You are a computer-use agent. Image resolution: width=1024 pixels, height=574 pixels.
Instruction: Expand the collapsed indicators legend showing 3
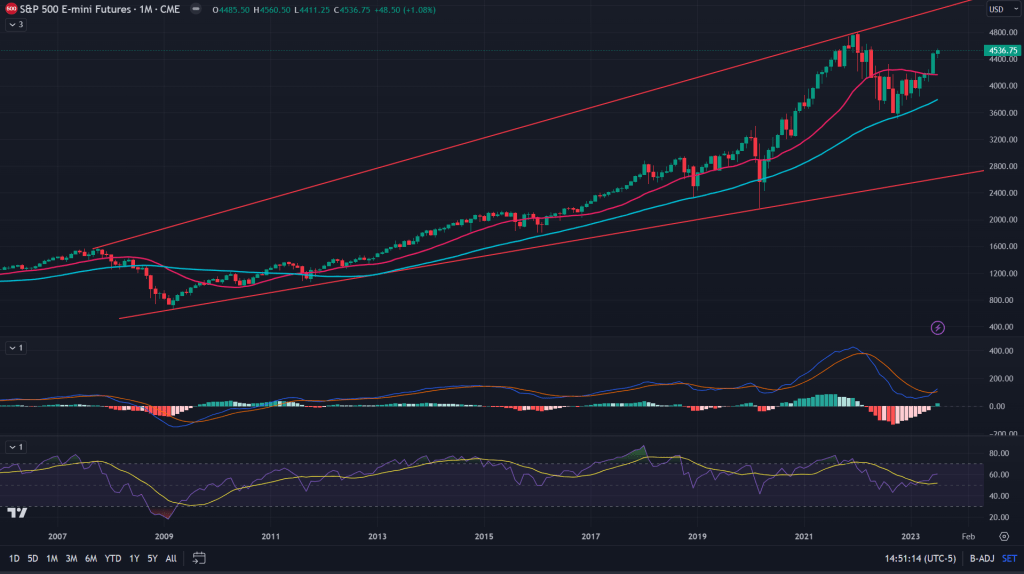15,24
